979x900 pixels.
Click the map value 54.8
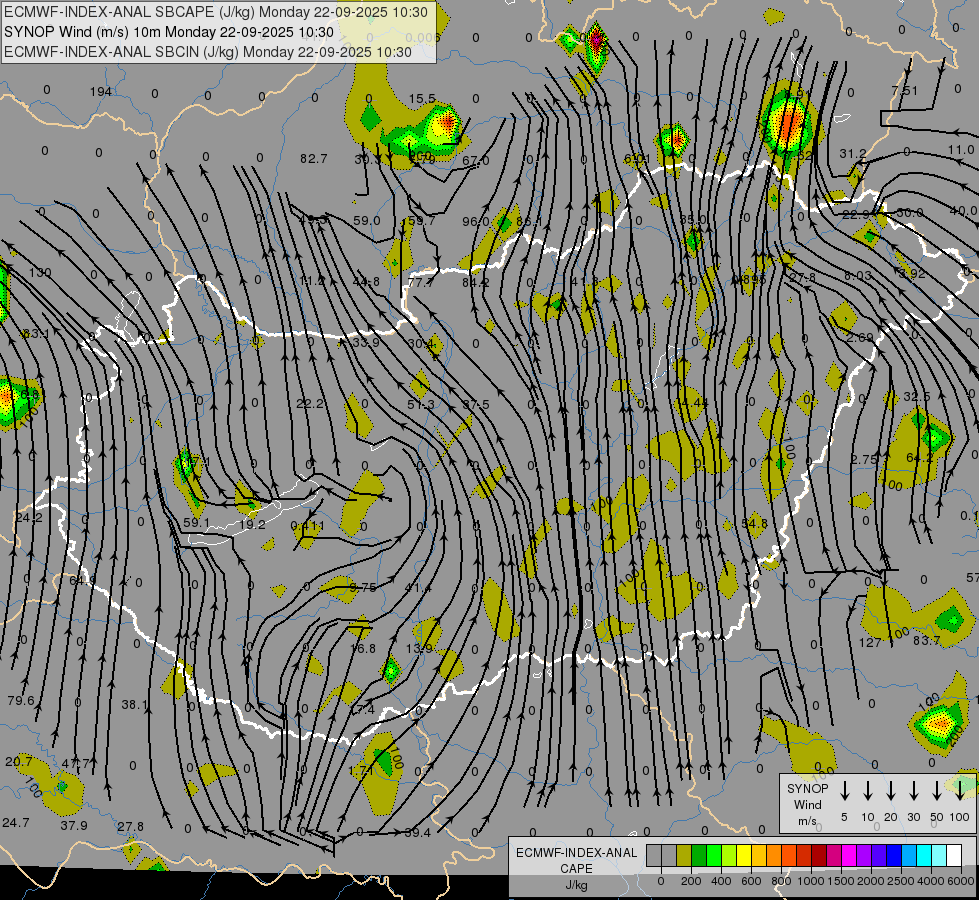point(755,523)
